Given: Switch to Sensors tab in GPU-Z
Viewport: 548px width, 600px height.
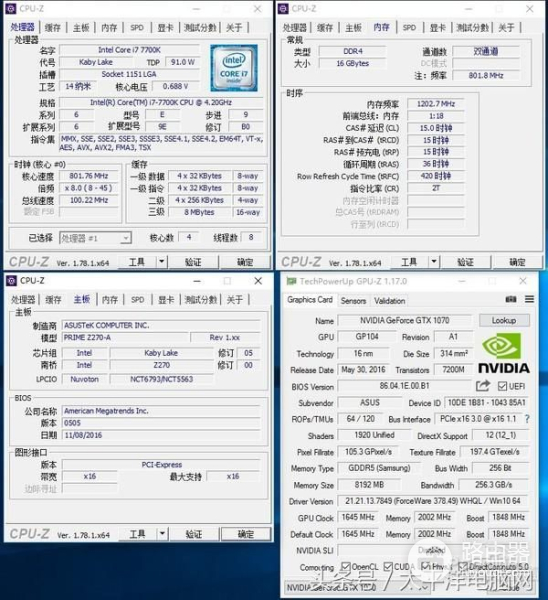Looking at the screenshot, I should coord(353,301).
